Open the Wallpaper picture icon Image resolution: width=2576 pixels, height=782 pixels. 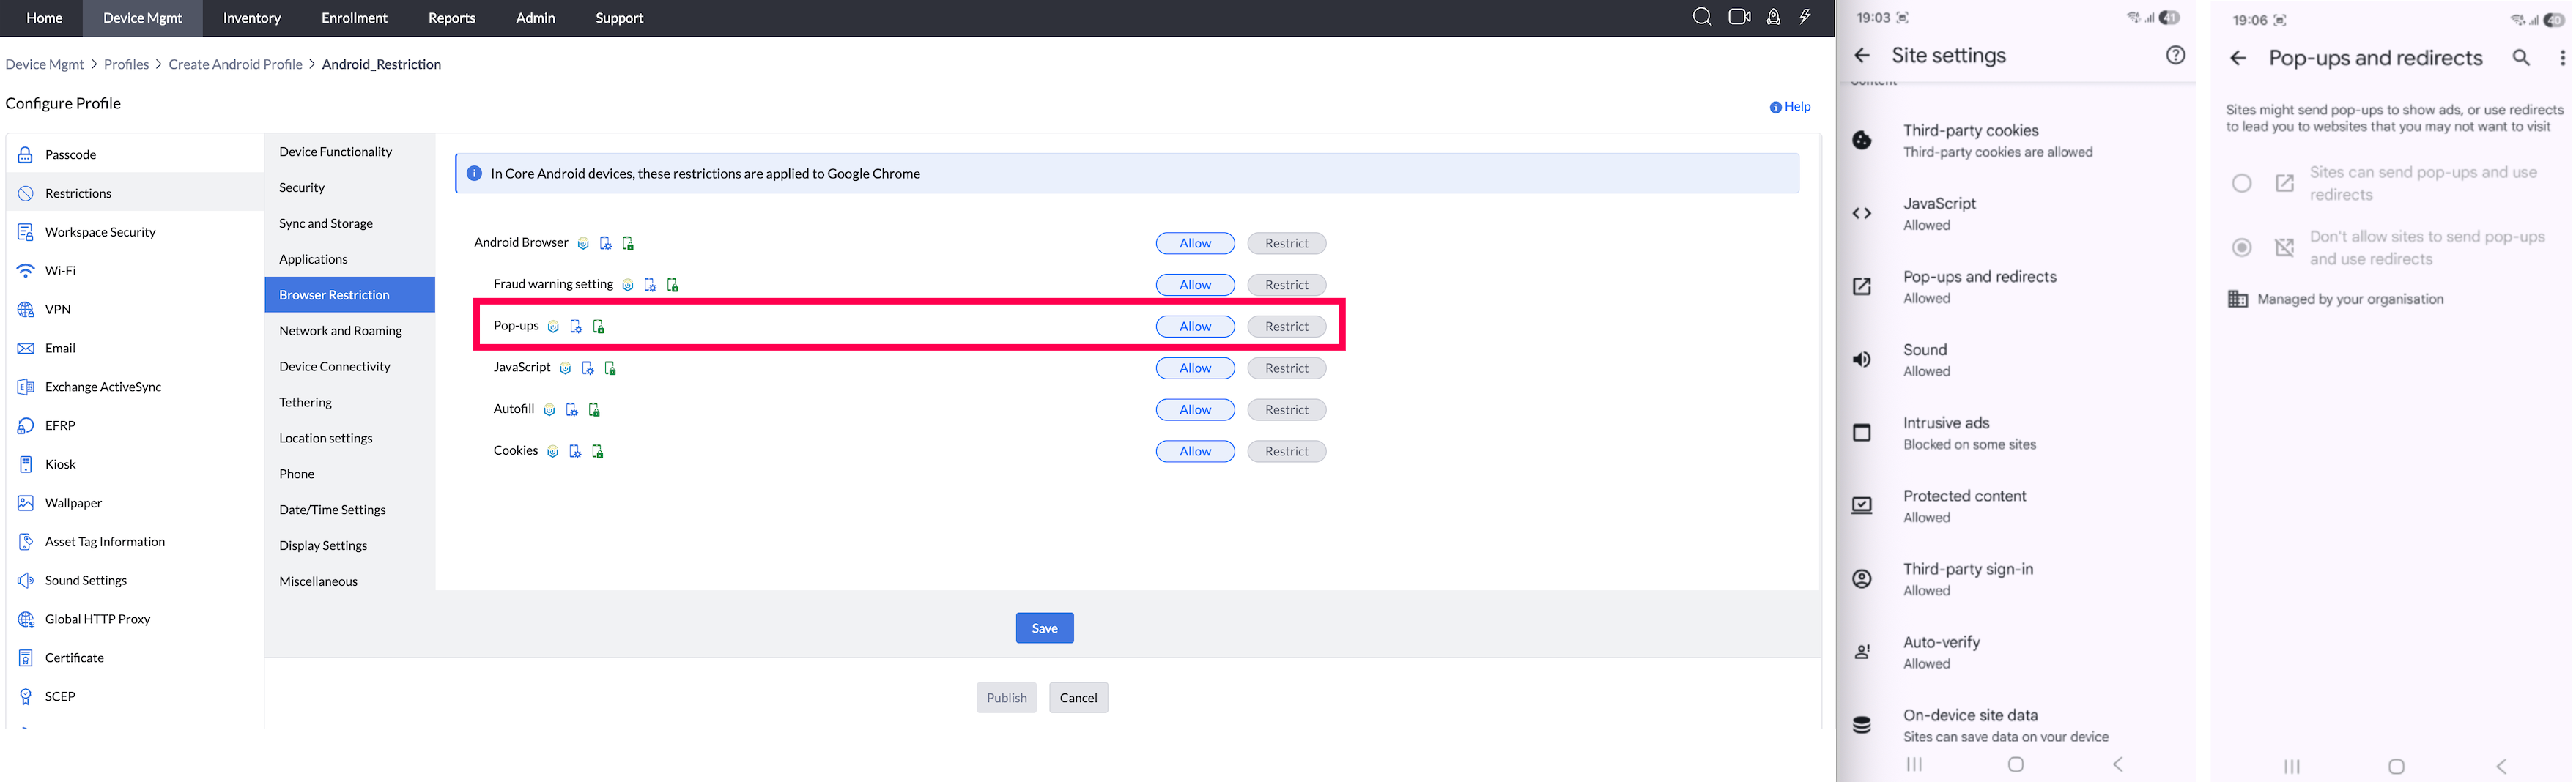(x=26, y=503)
